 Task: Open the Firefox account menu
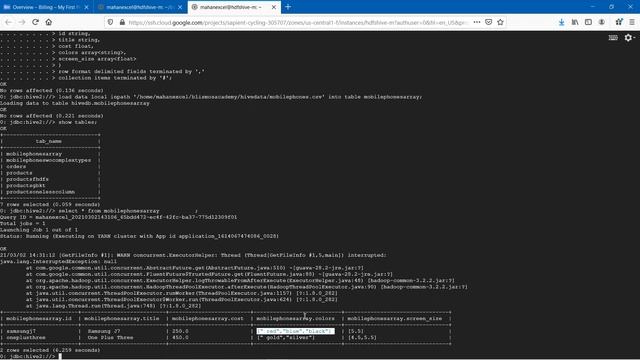[602, 22]
